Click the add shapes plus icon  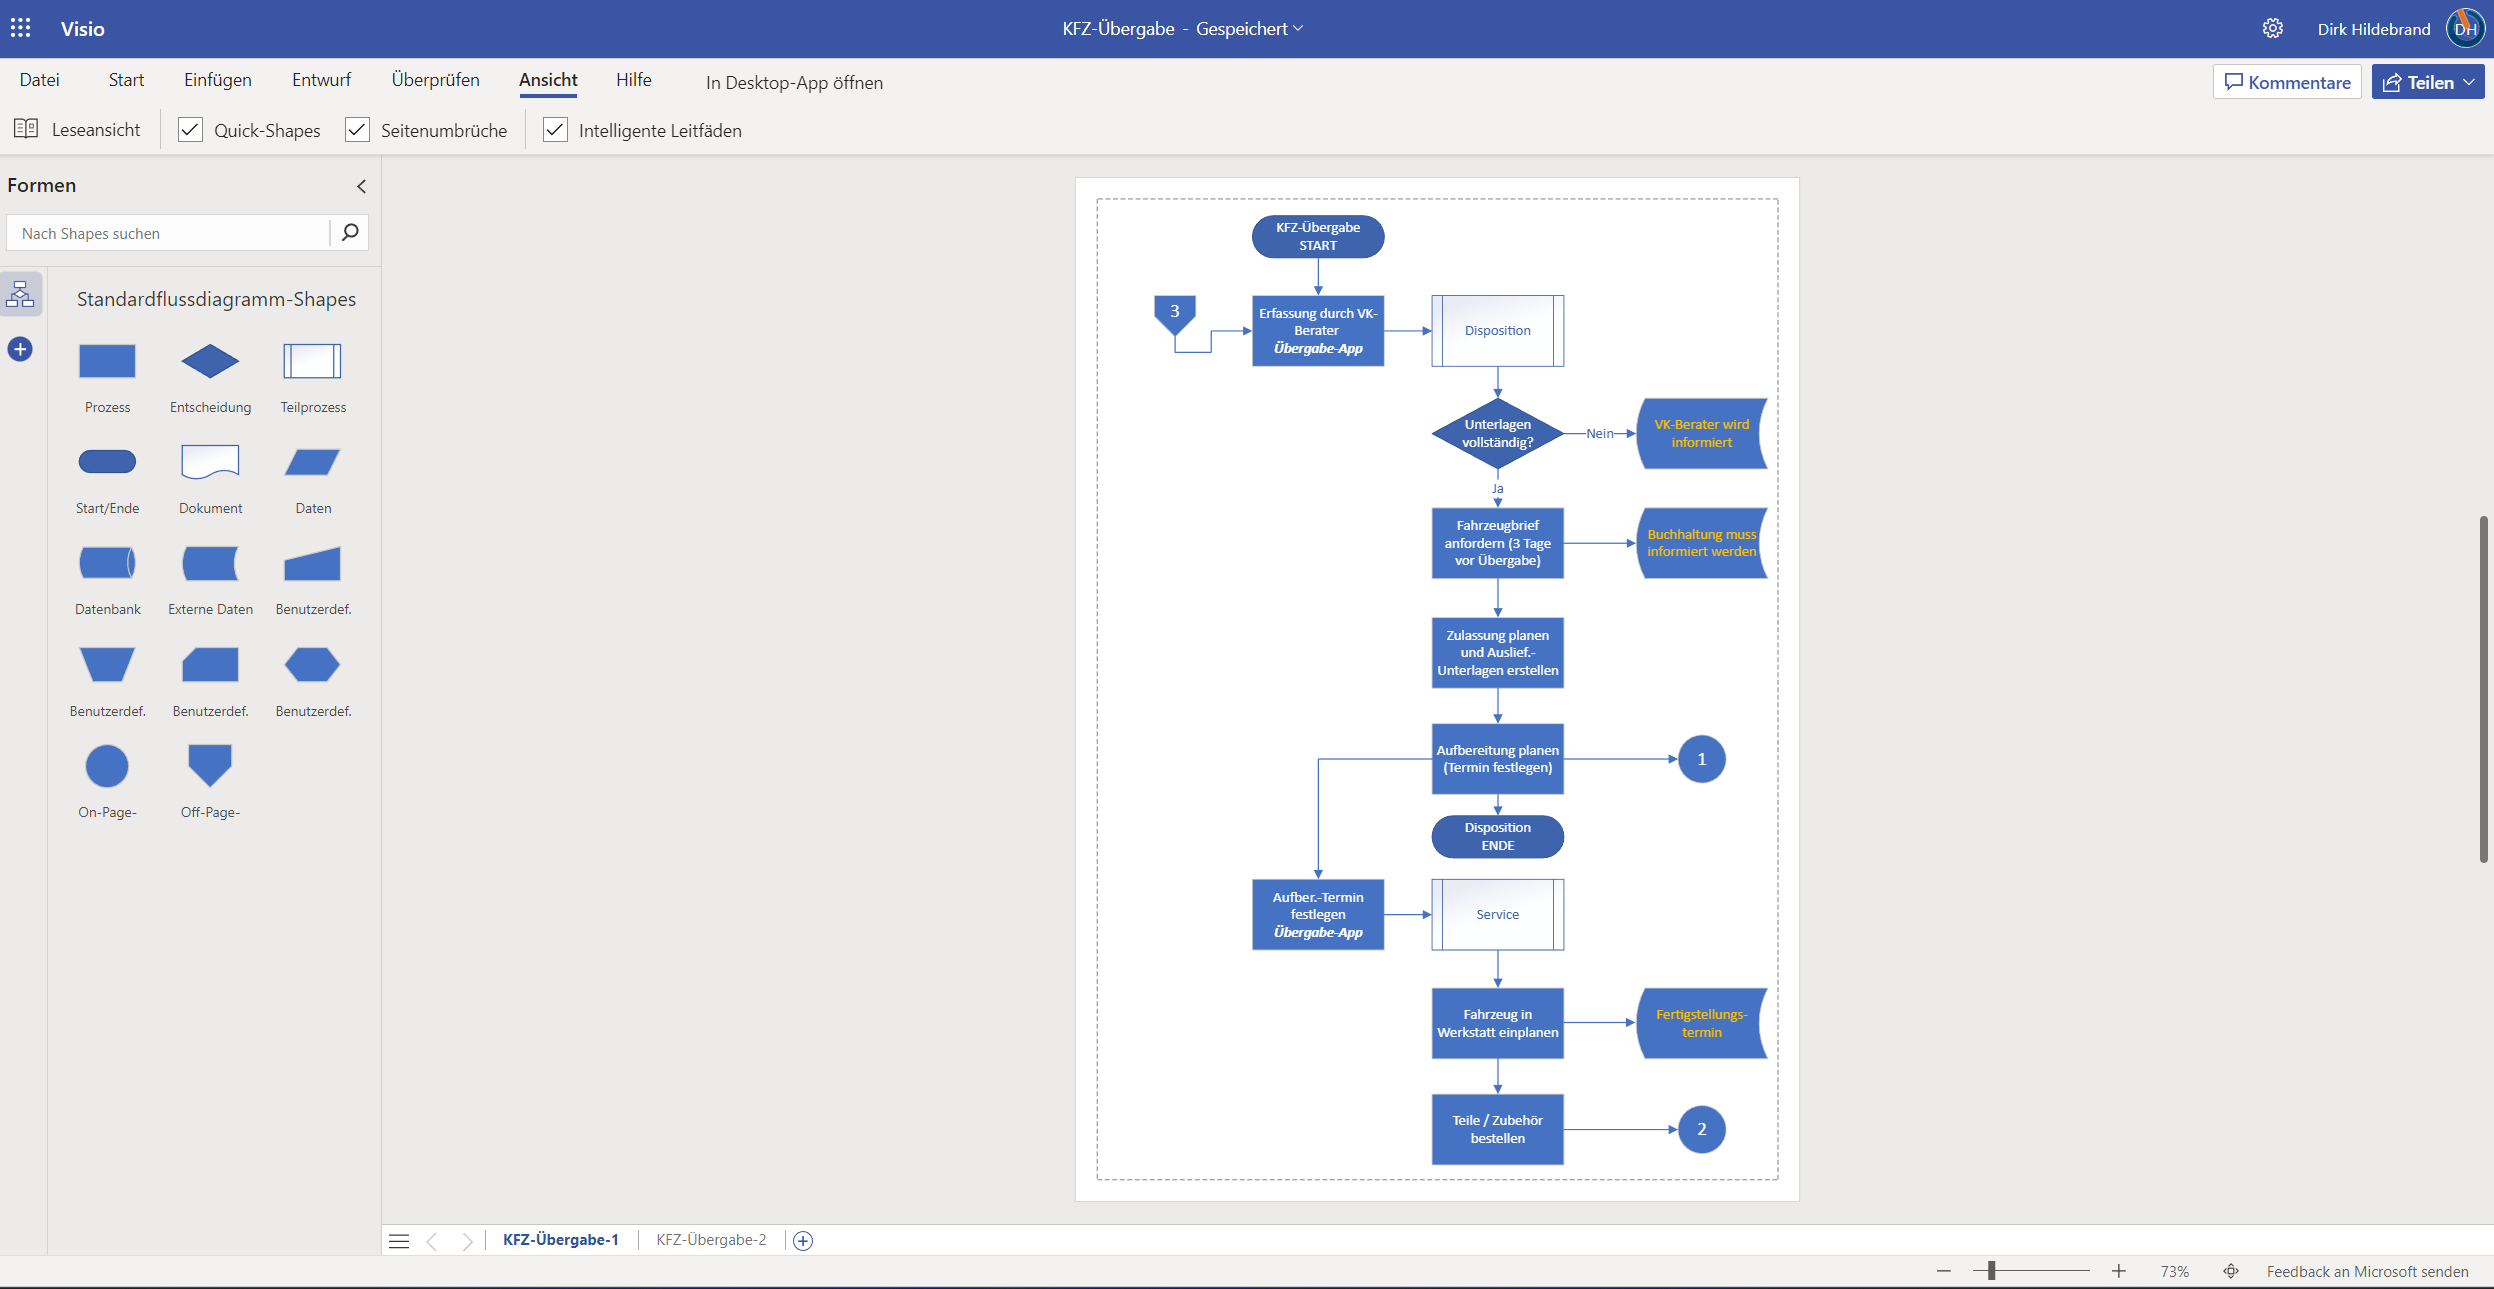[x=20, y=349]
